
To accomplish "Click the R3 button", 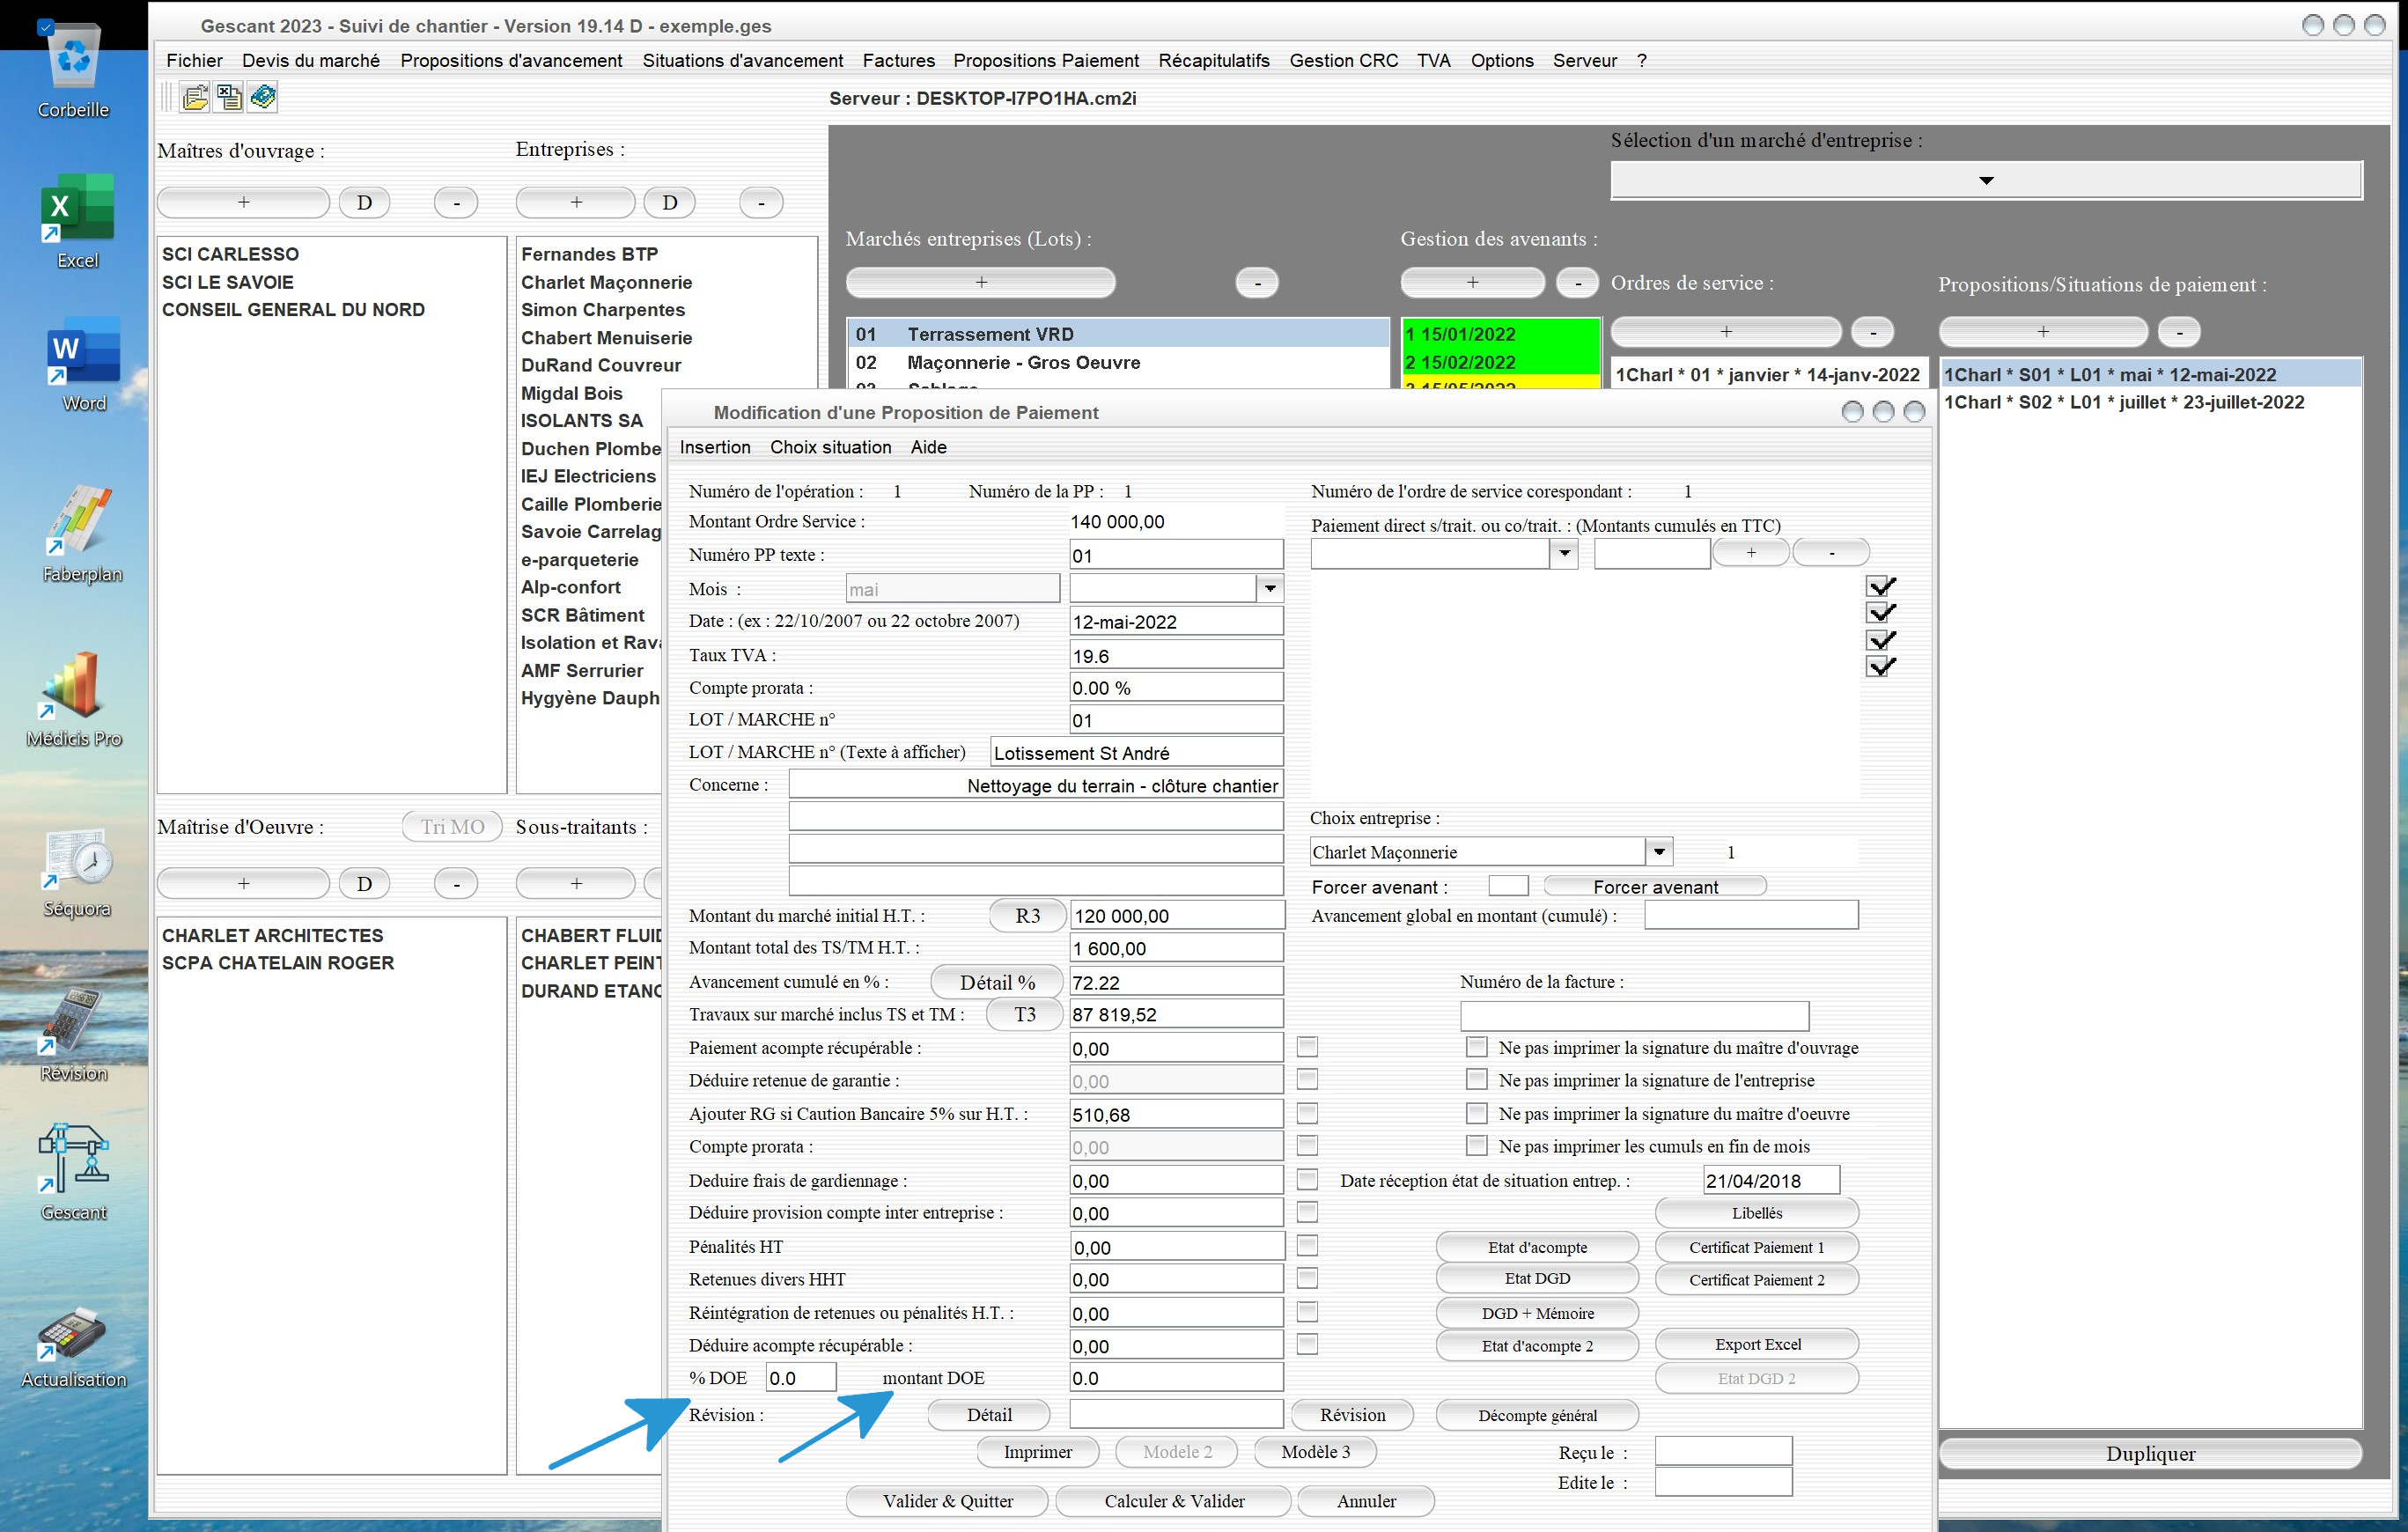I will pos(1027,915).
